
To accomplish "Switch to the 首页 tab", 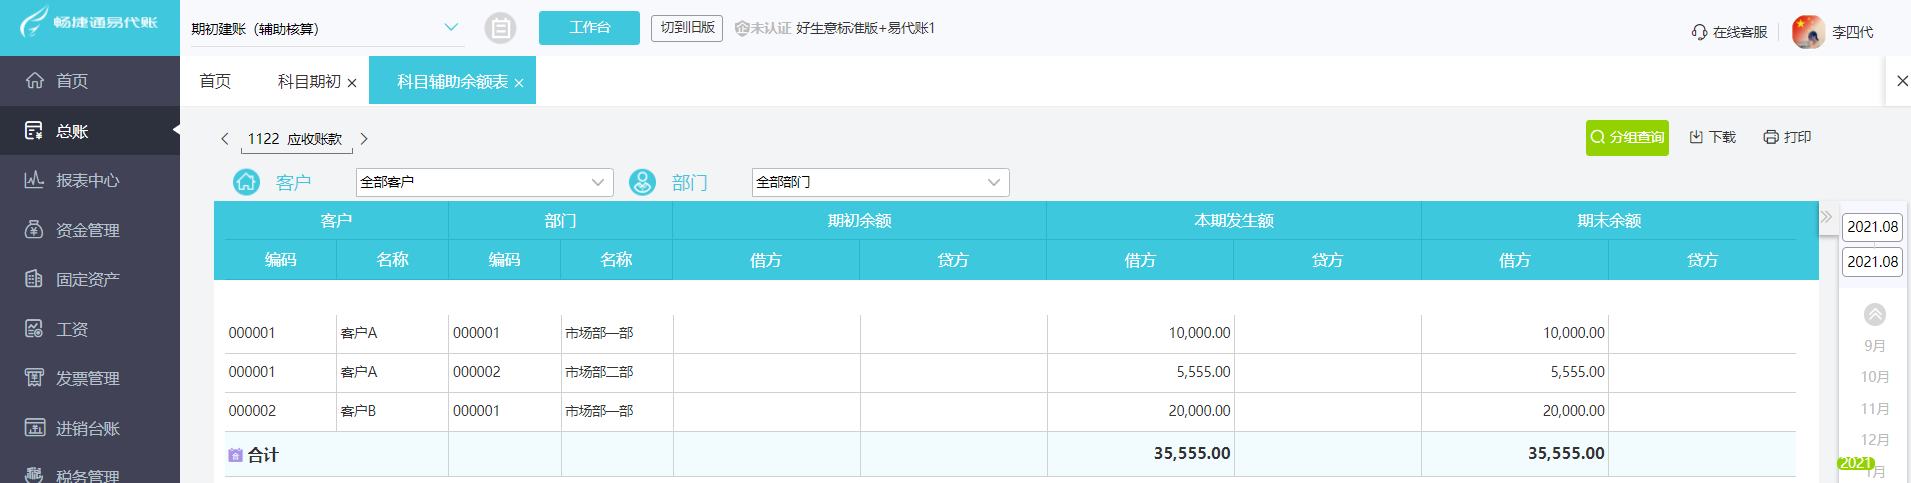I will (215, 81).
